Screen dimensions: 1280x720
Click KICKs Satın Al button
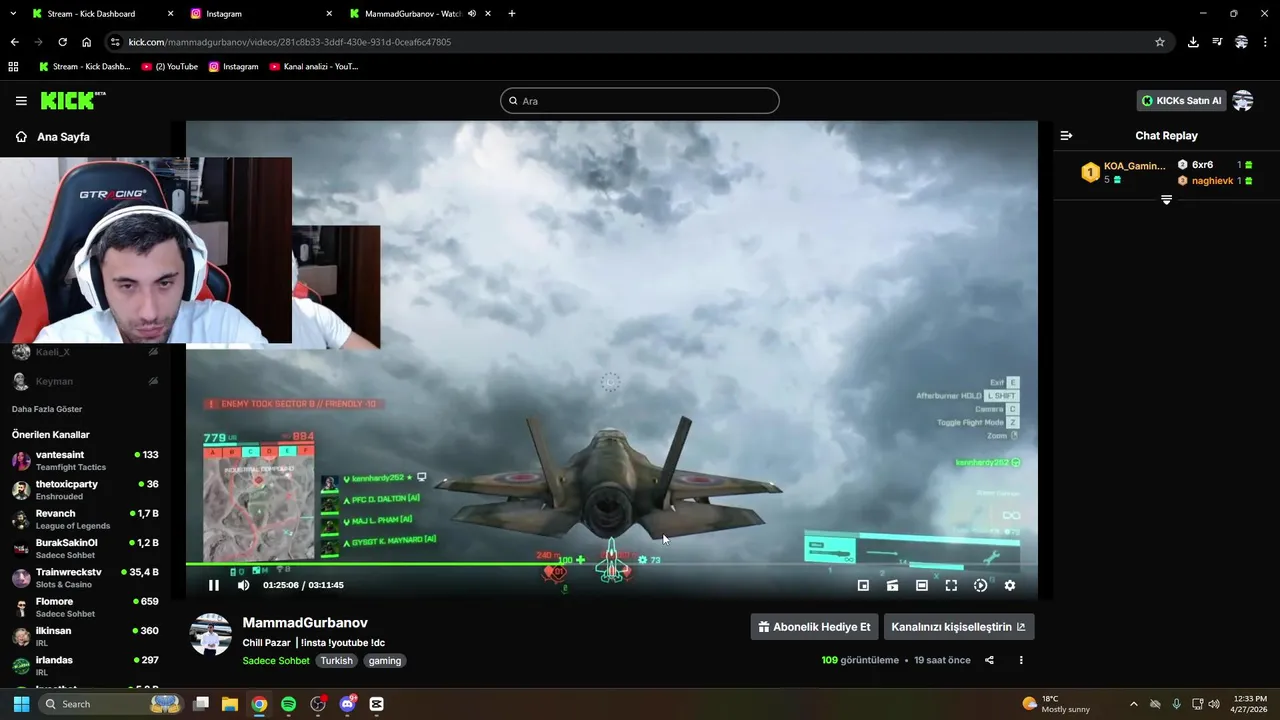(x=1181, y=101)
